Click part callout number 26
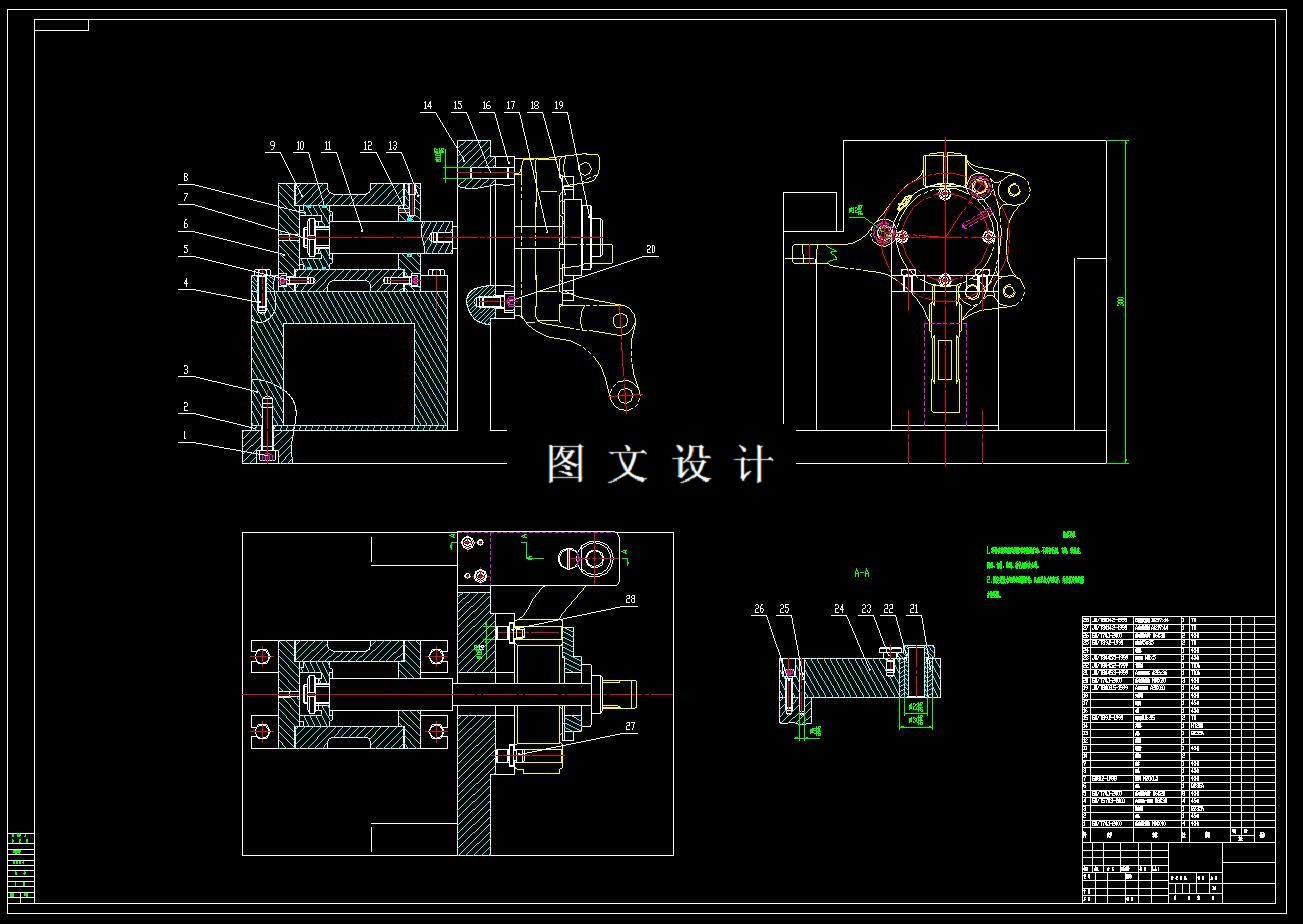This screenshot has width=1303, height=924. pyautogui.click(x=759, y=609)
